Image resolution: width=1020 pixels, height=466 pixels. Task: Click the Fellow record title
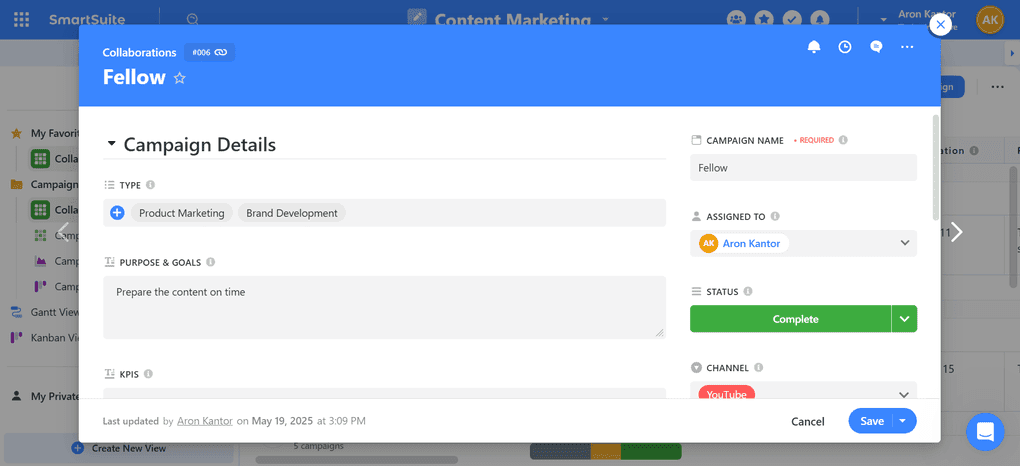pos(134,77)
